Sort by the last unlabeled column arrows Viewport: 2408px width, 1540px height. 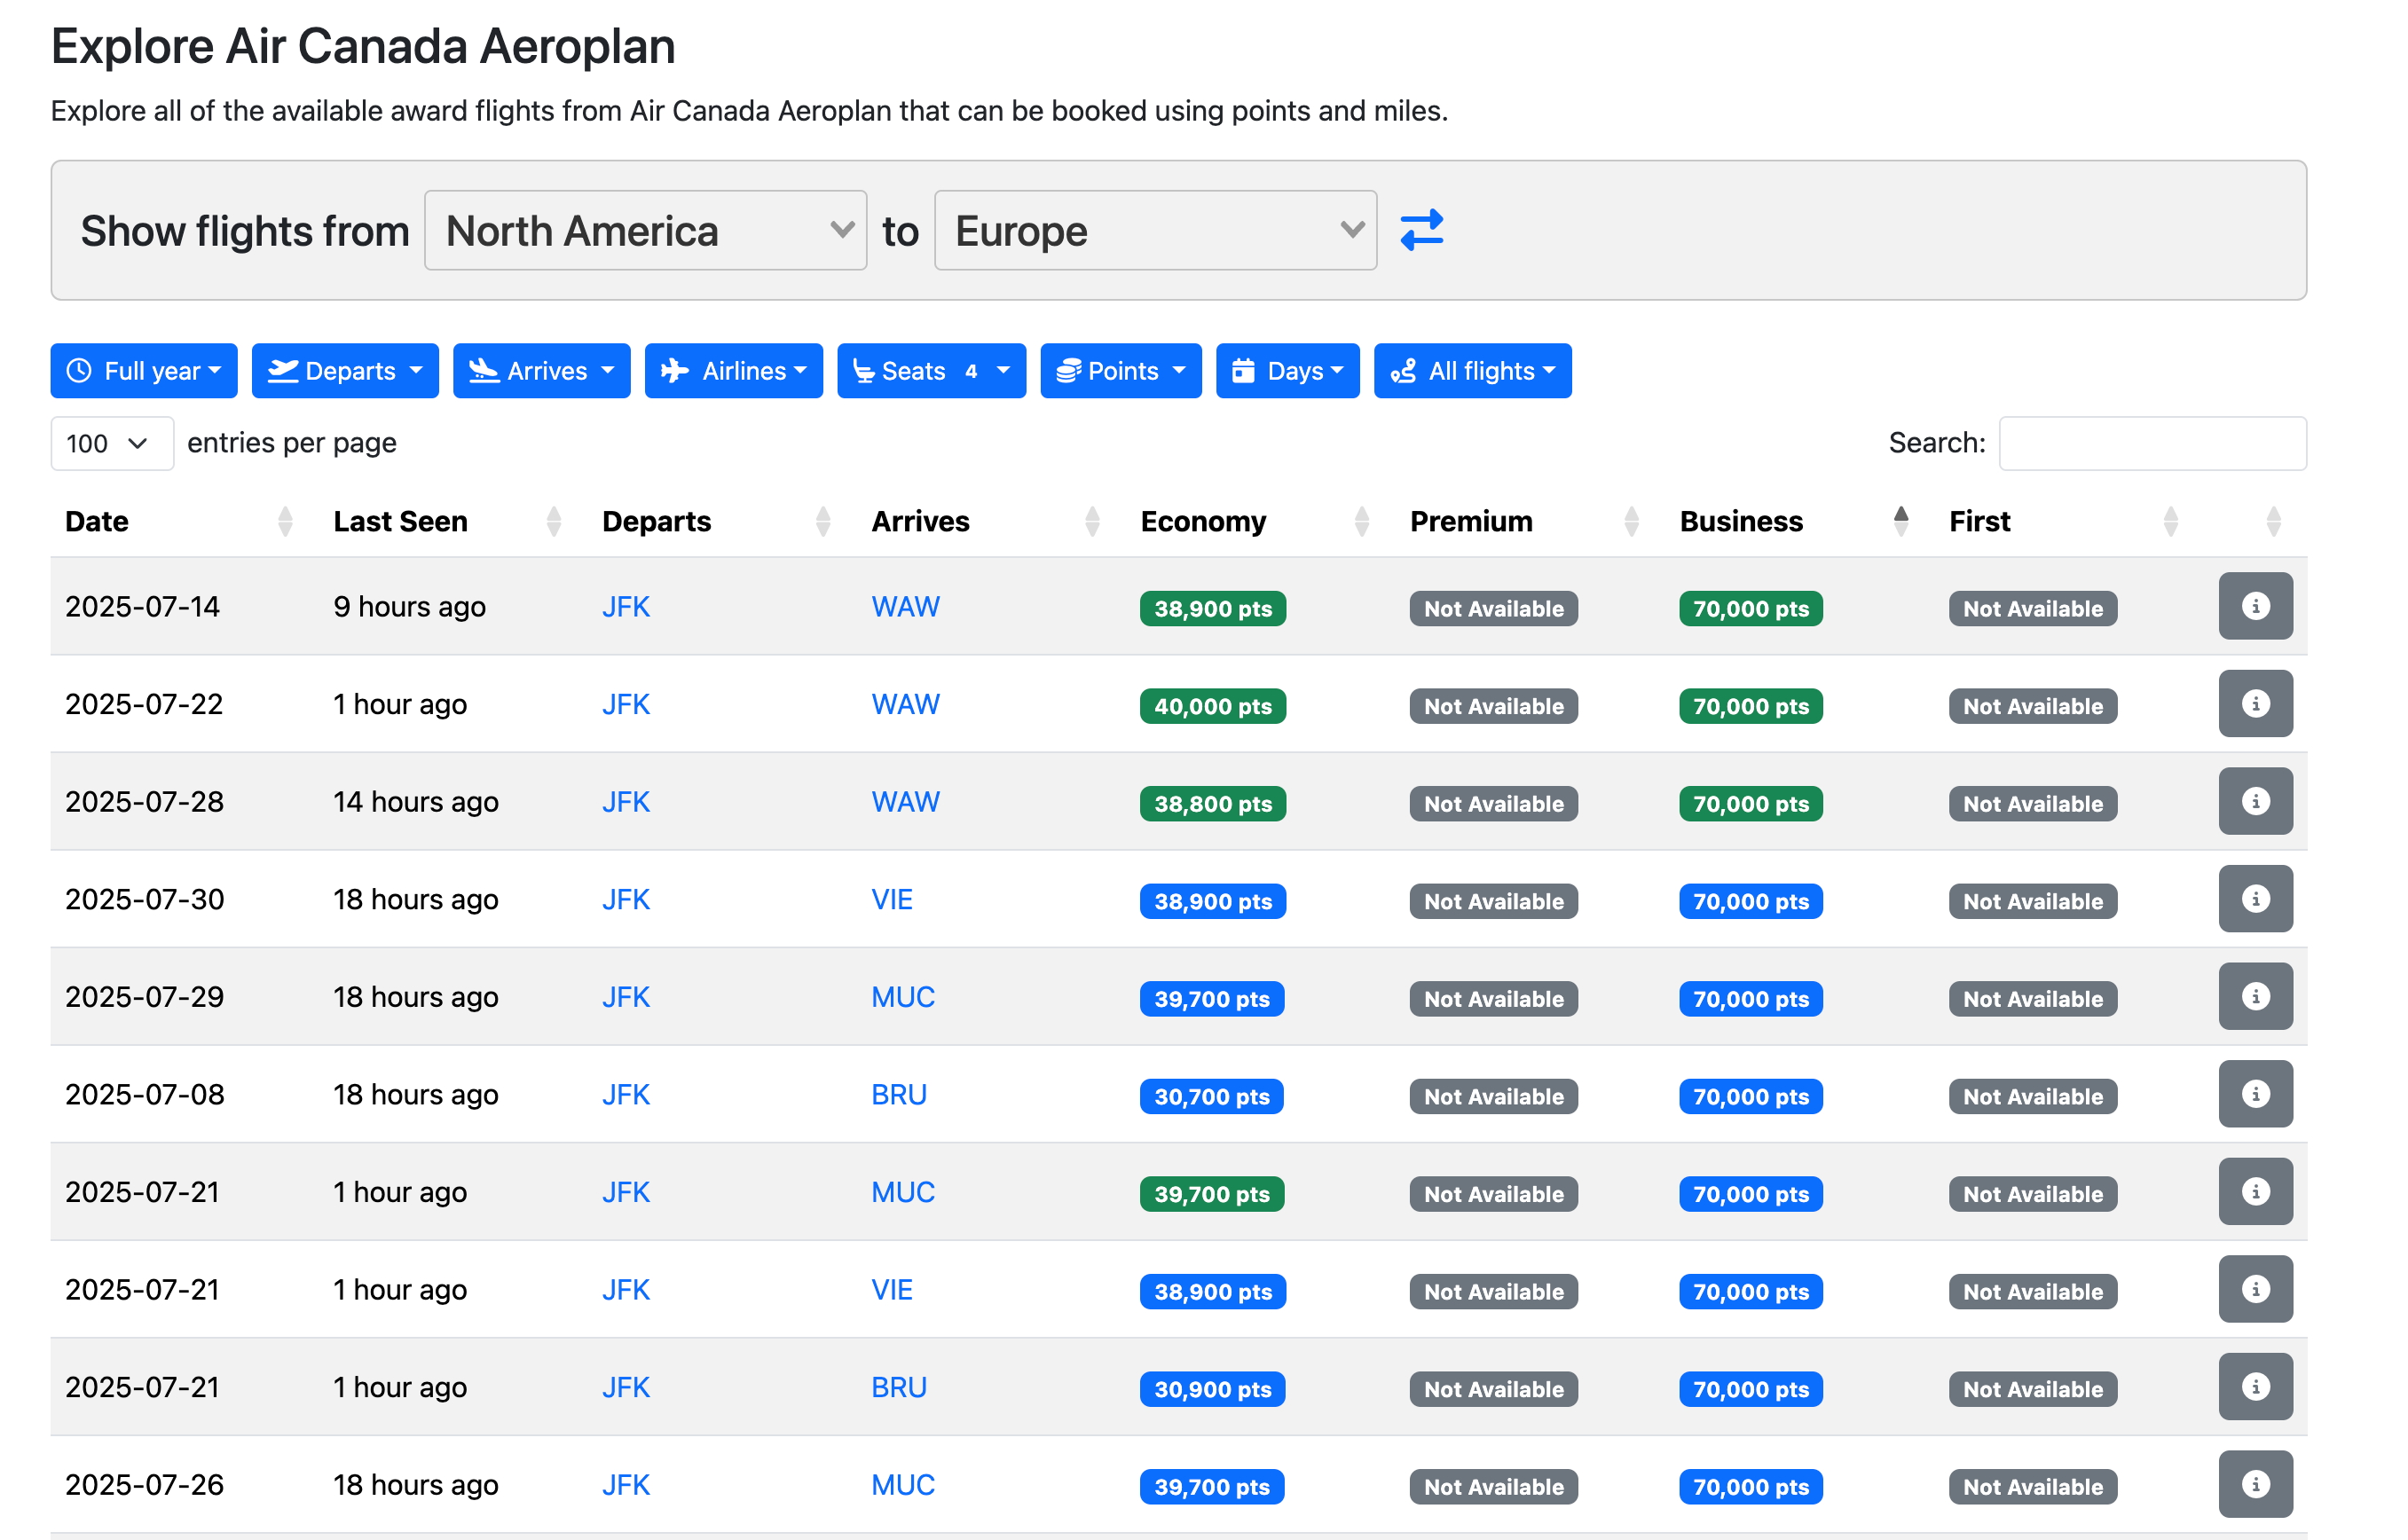pos(2273,521)
